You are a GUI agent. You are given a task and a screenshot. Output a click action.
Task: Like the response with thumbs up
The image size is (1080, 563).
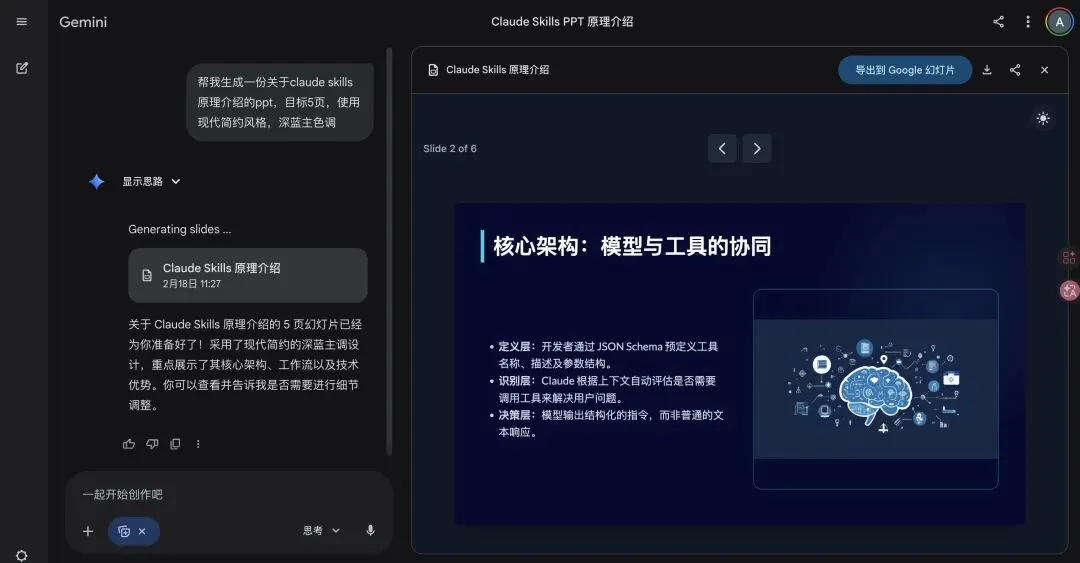click(129, 444)
